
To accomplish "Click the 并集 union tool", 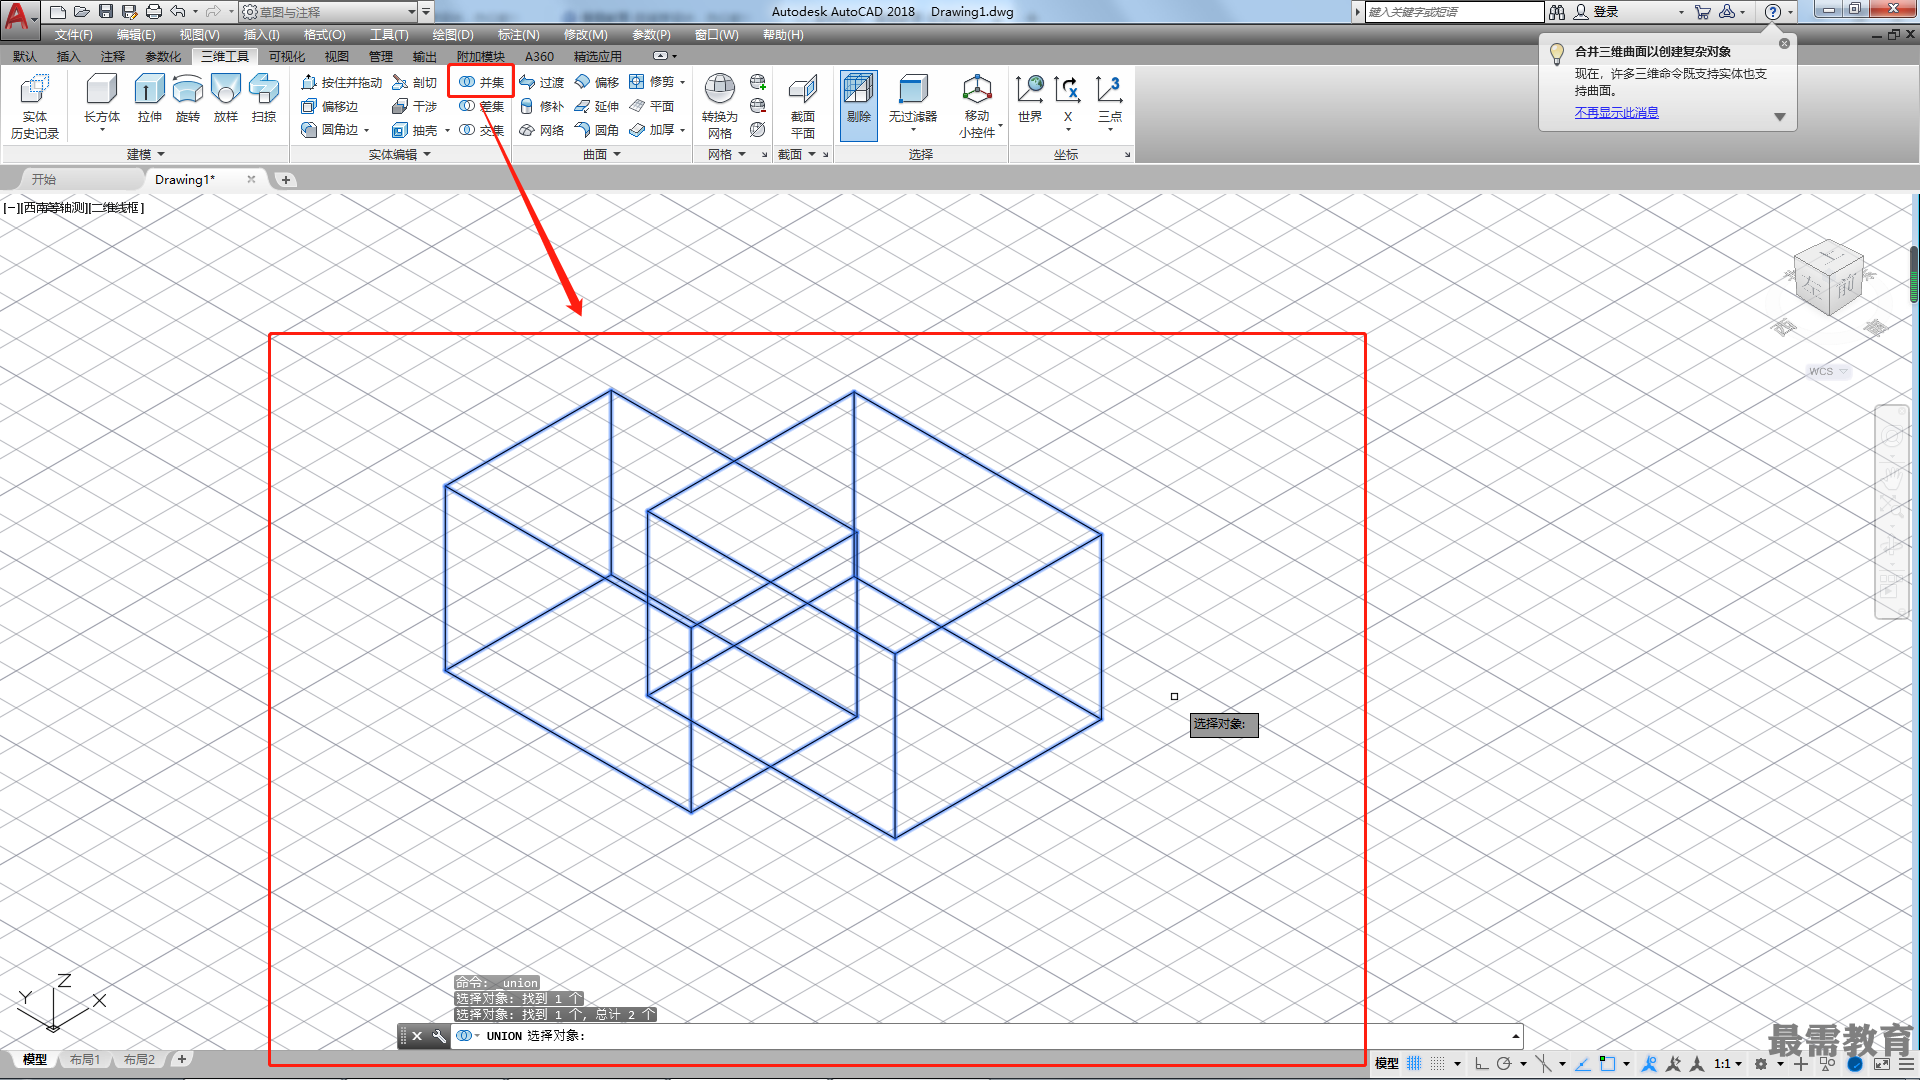I will [481, 82].
